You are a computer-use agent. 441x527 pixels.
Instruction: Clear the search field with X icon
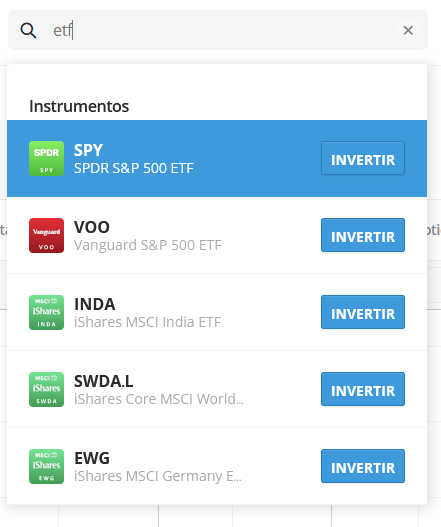tap(408, 30)
